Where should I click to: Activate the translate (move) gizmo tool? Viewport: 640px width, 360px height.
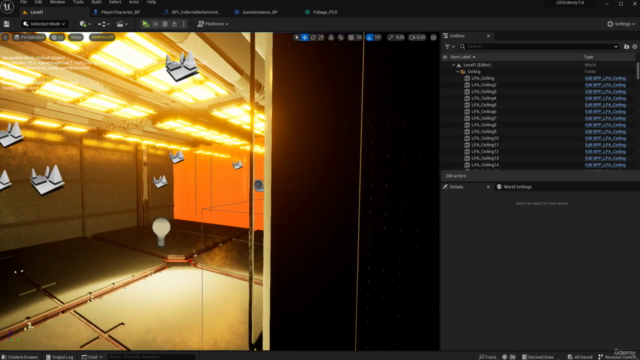[x=304, y=38]
